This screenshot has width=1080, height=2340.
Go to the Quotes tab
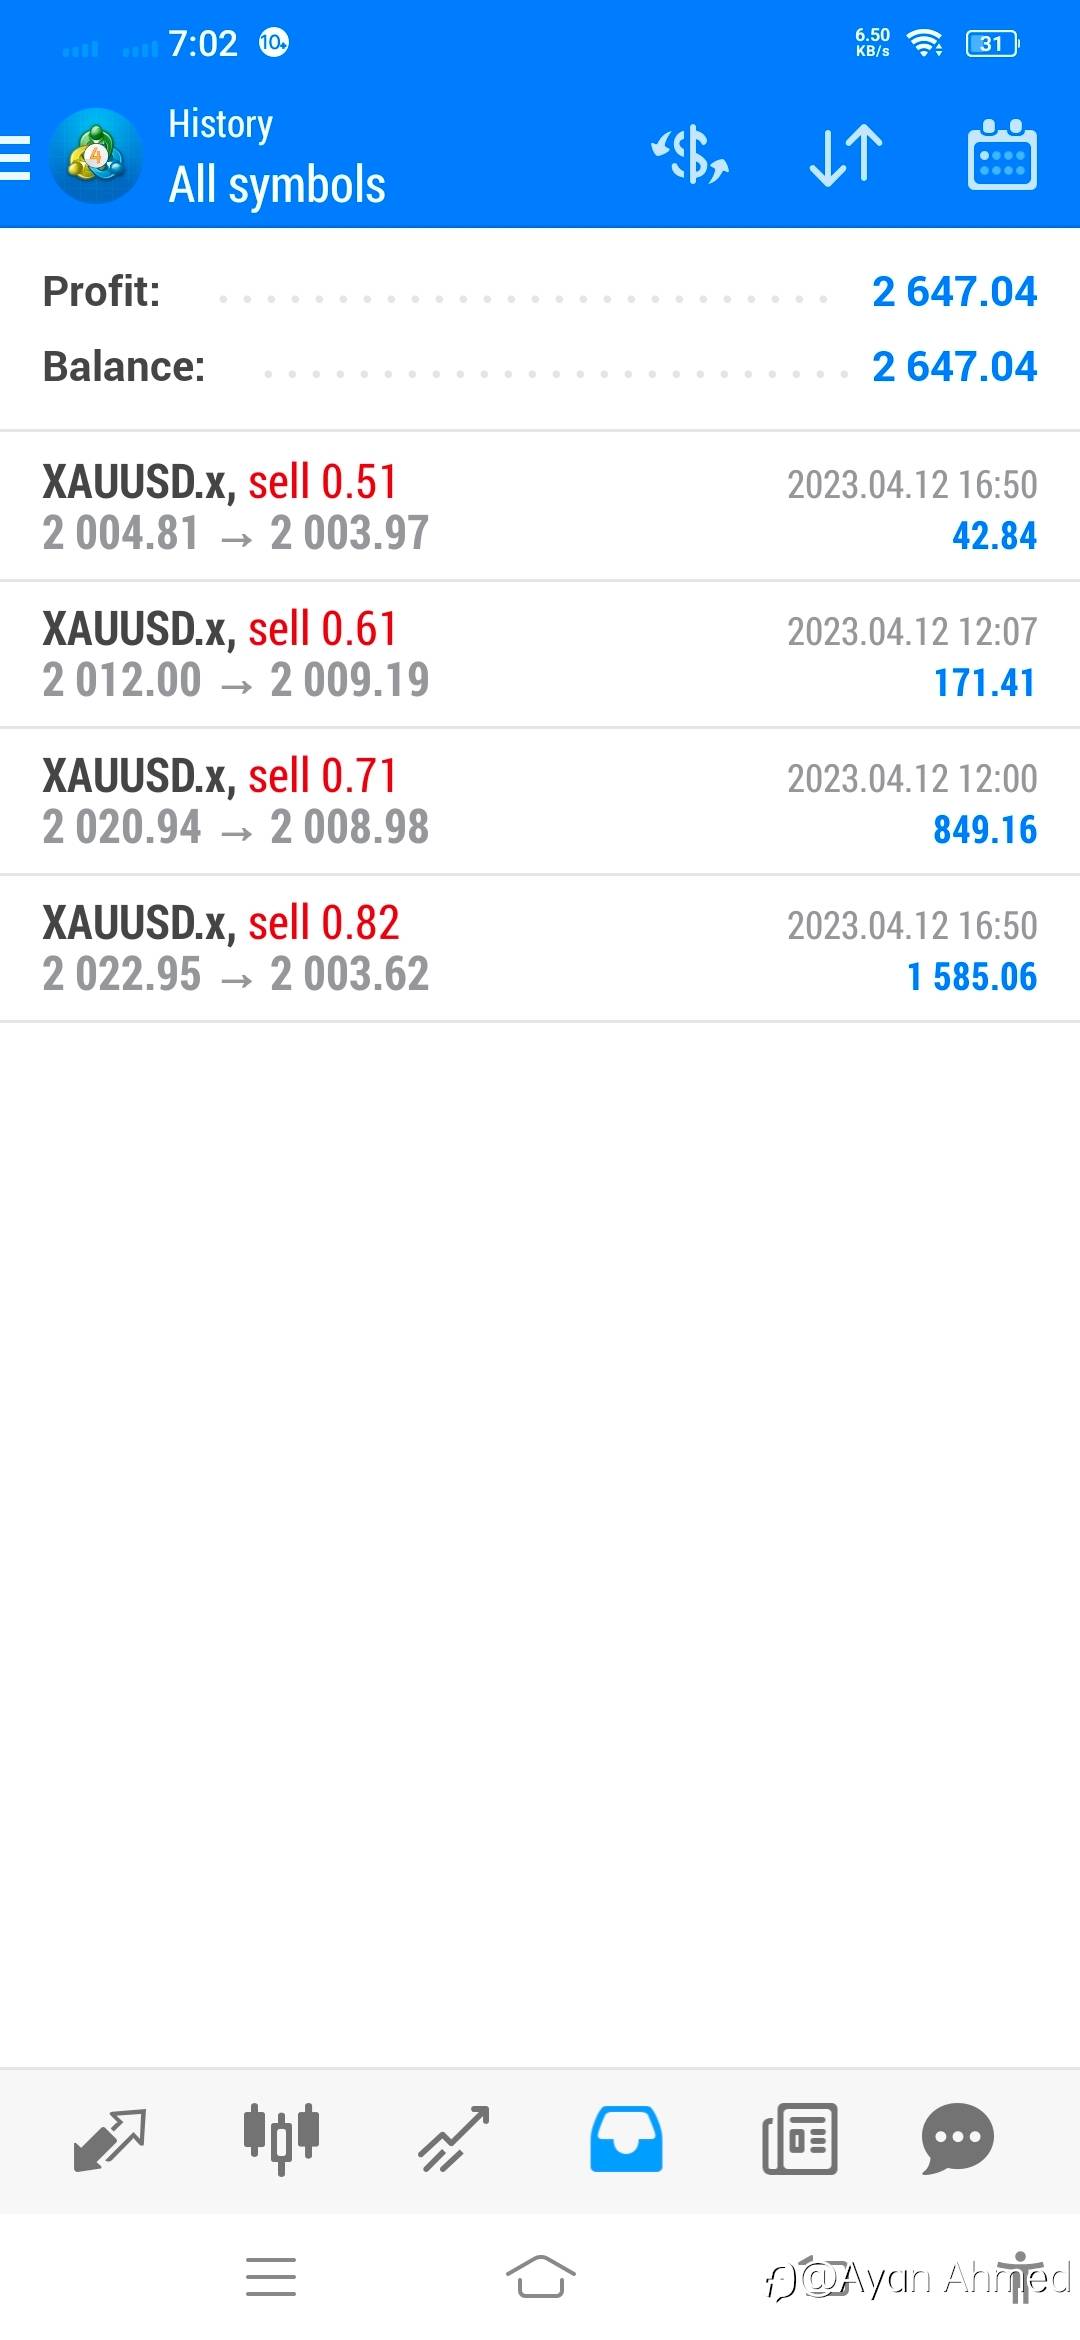point(110,2140)
